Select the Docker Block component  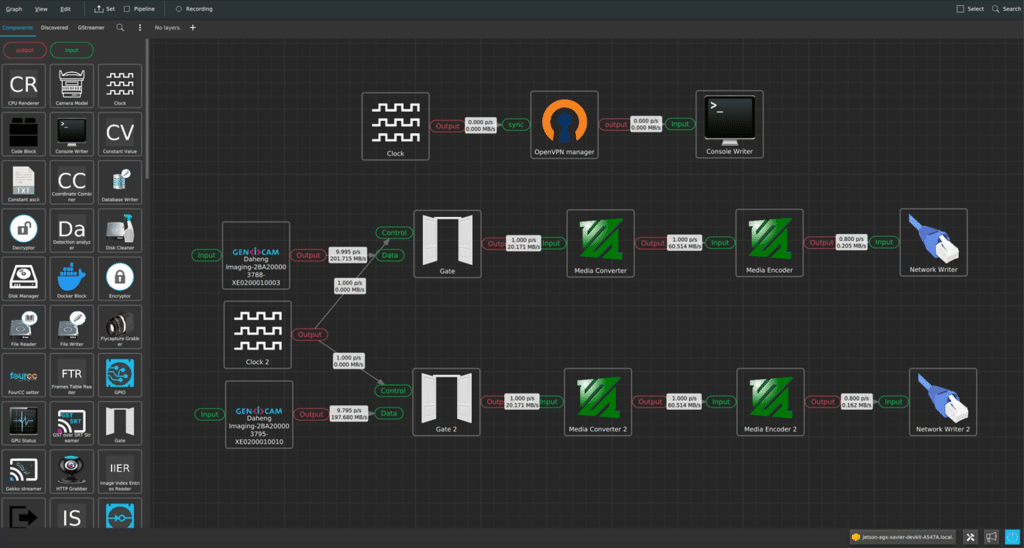[71, 278]
